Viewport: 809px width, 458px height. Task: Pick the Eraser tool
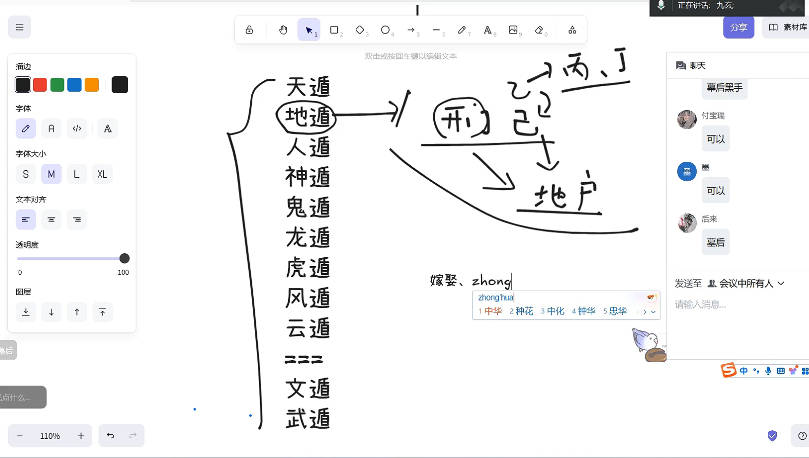539,30
